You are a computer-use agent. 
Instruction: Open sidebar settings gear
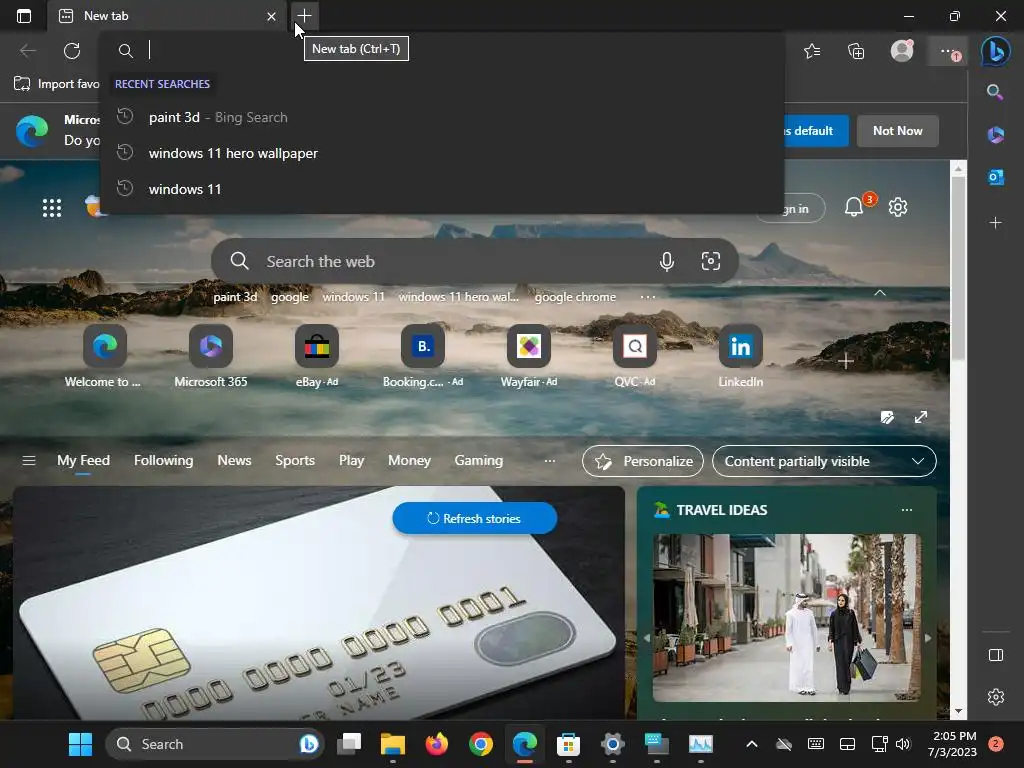pos(995,697)
